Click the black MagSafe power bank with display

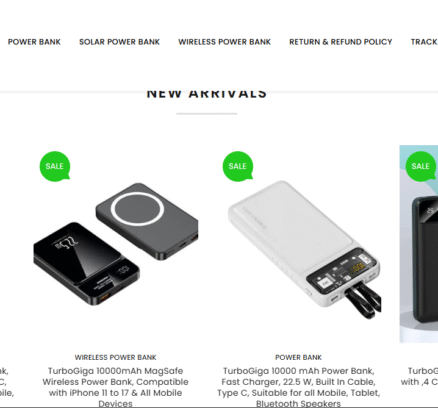tap(86, 263)
